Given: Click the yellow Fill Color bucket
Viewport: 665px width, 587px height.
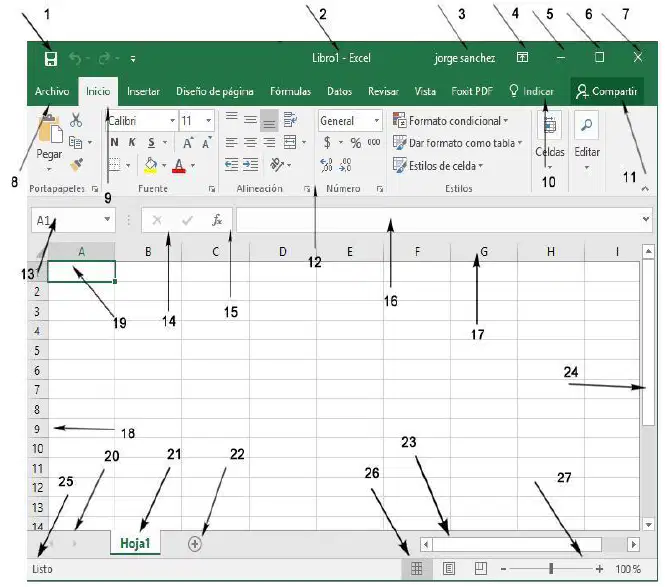Looking at the screenshot, I should click(x=151, y=165).
